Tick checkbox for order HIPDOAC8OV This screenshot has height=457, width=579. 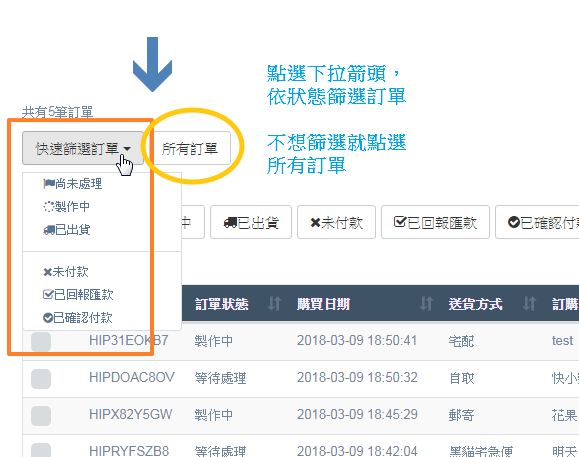coord(41,379)
